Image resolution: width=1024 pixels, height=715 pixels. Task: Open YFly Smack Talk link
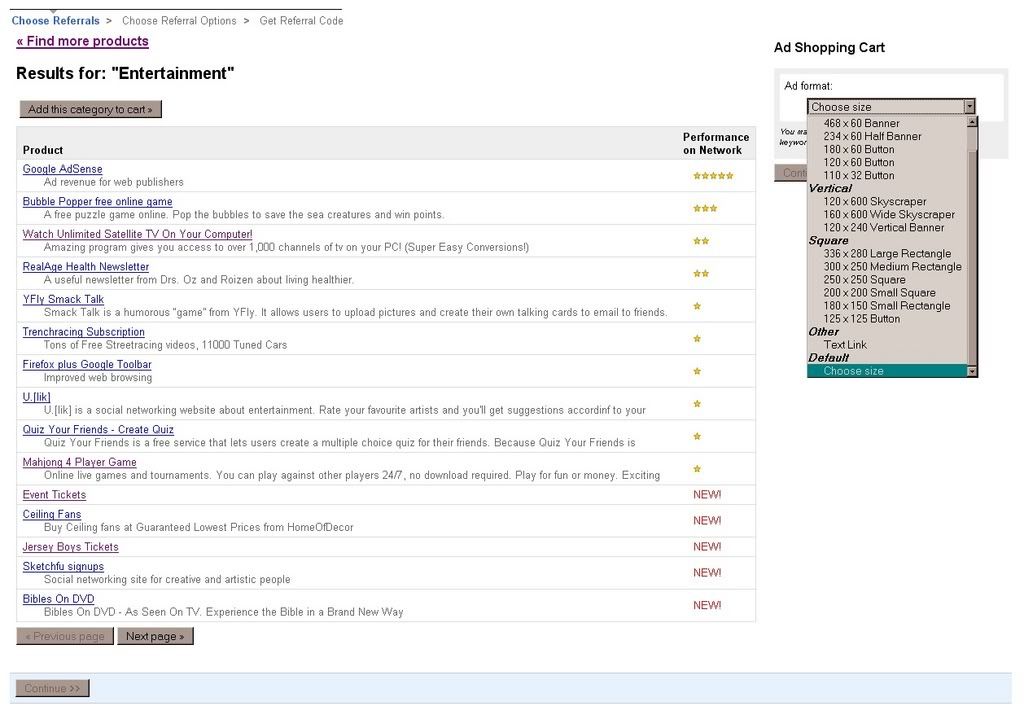(63, 300)
